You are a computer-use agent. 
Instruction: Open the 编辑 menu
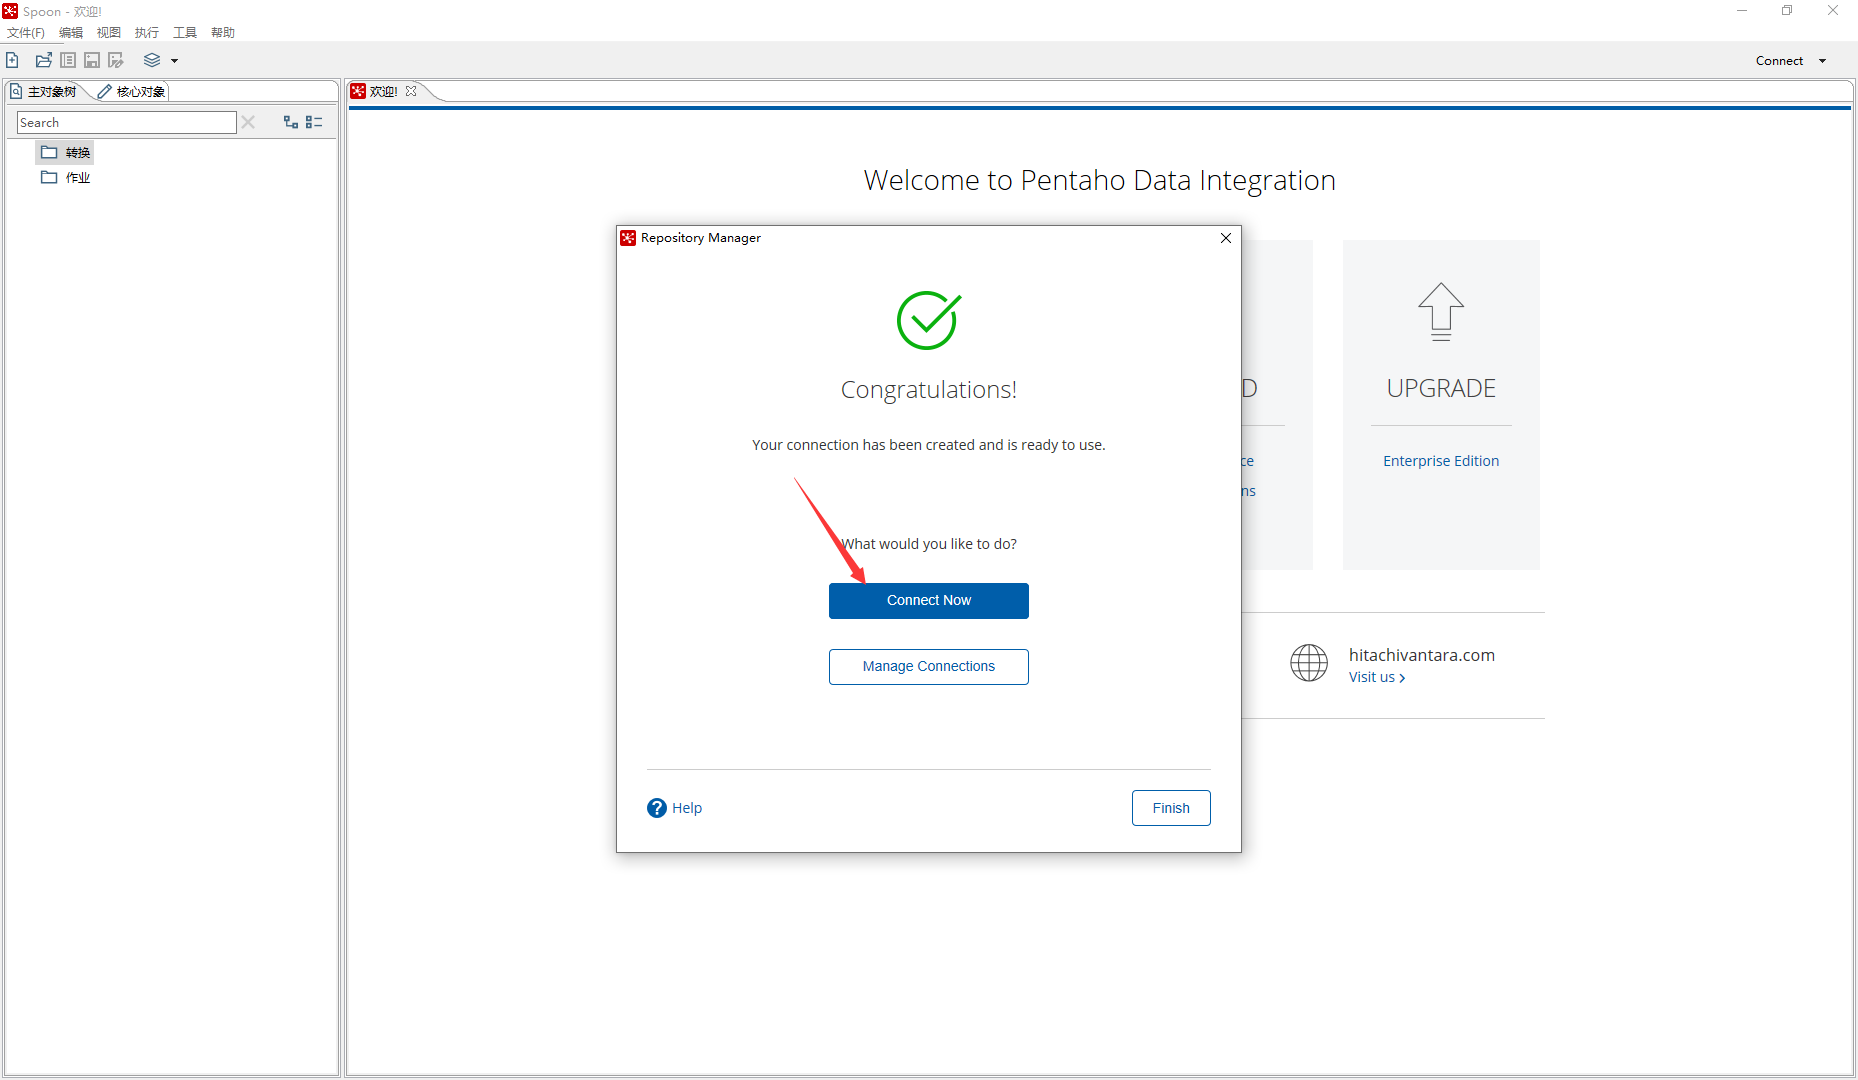[71, 33]
